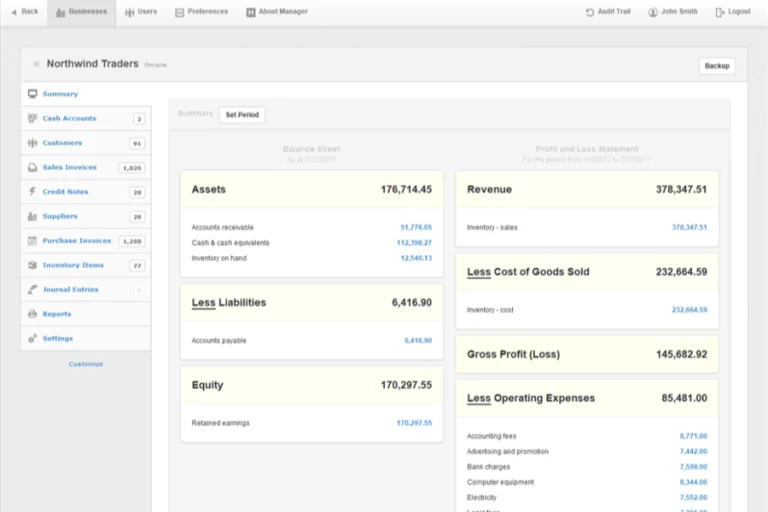
Task: Open Accounts payable amount 6,416.90
Action: click(418, 341)
